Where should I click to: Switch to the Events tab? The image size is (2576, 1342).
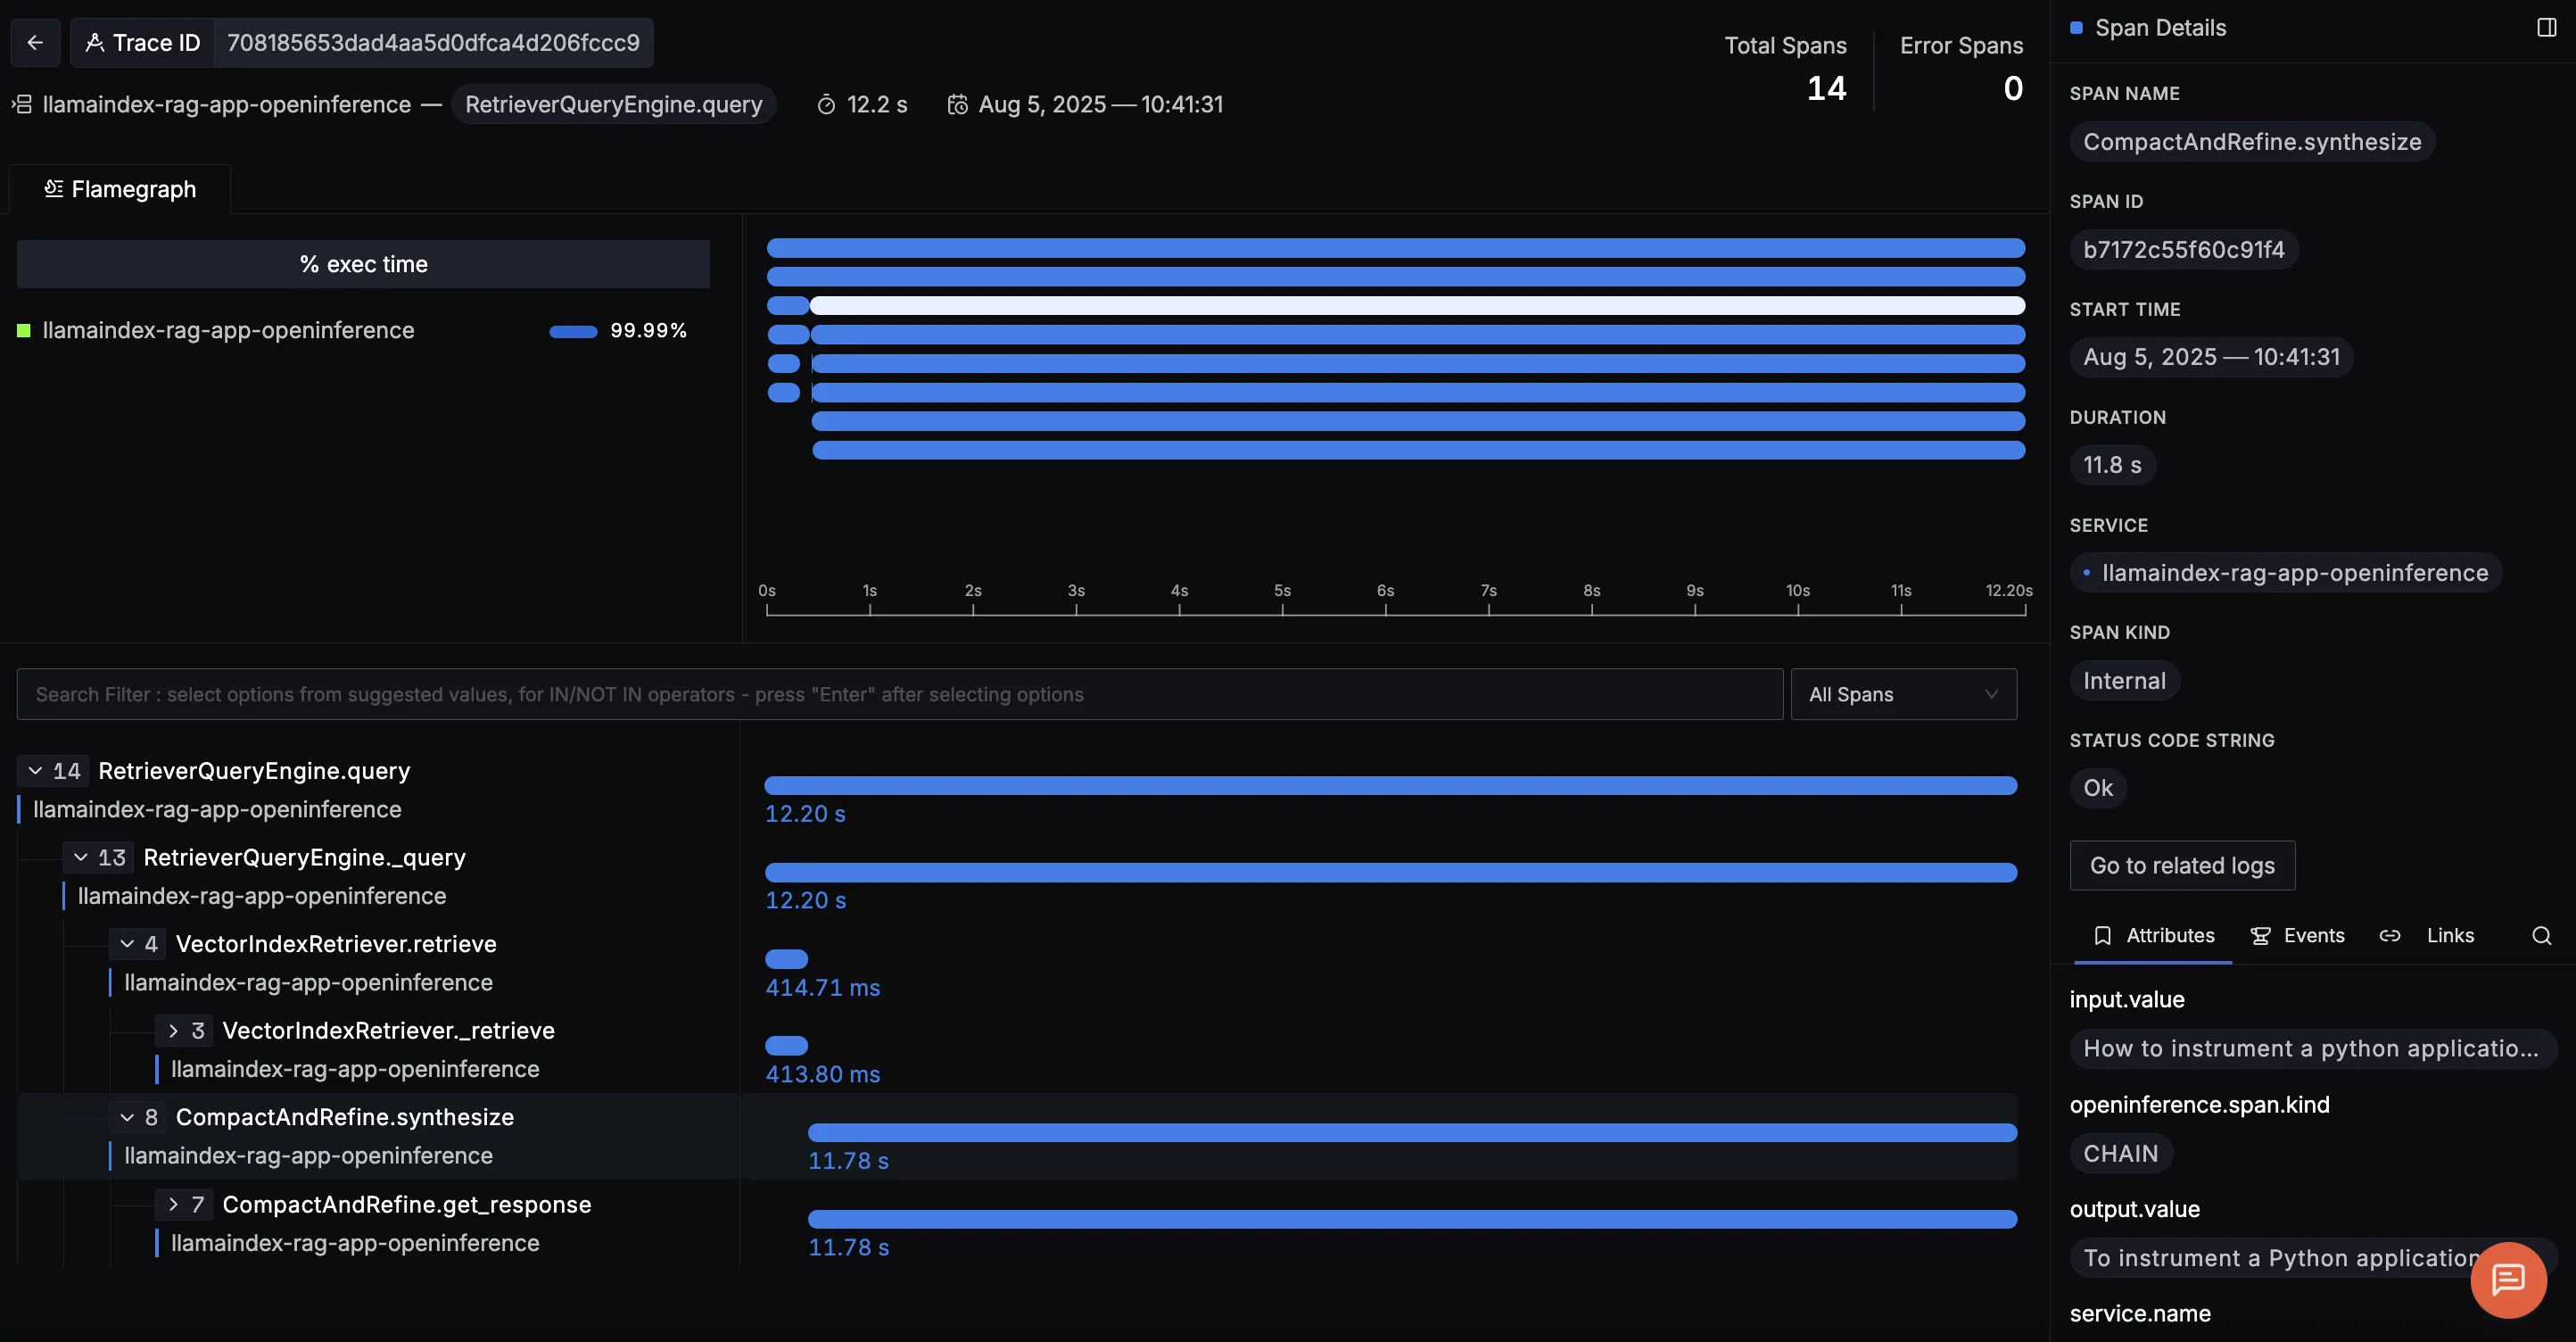click(2297, 936)
